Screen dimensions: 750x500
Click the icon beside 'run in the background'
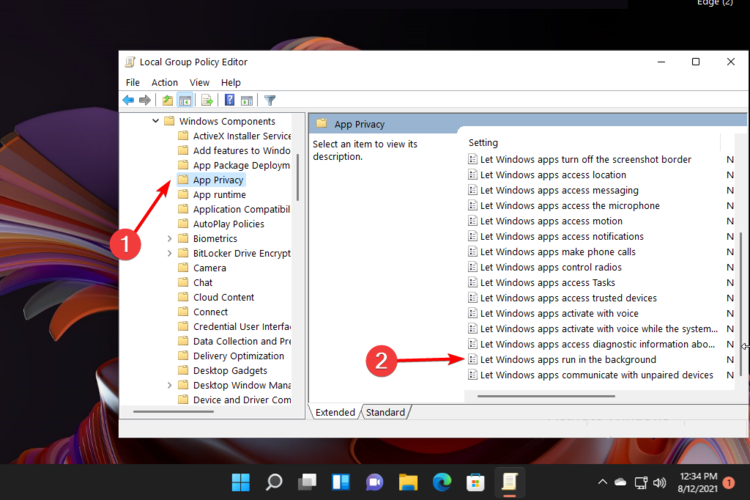pos(473,359)
